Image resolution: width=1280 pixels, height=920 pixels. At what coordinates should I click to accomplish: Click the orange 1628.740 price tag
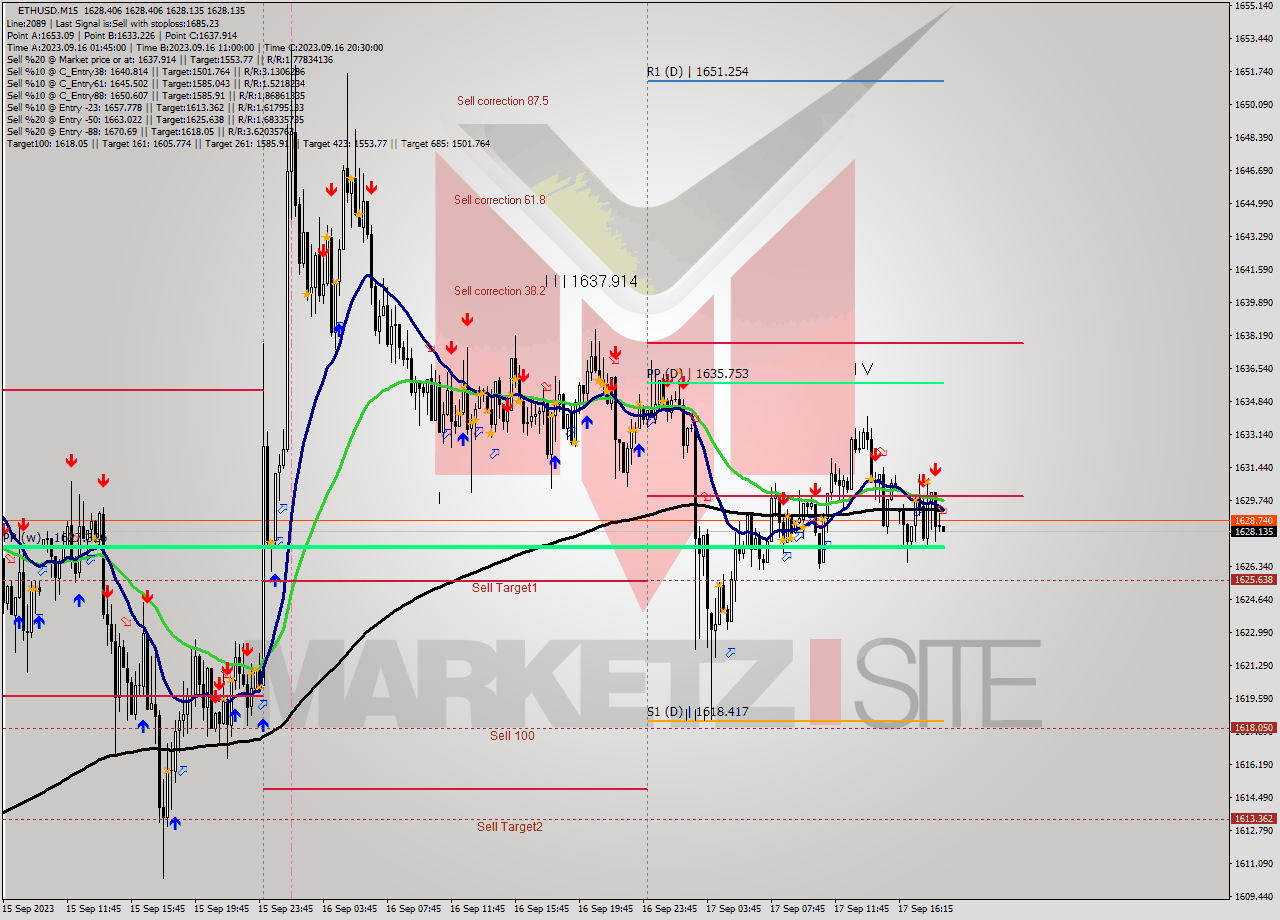tap(1253, 521)
